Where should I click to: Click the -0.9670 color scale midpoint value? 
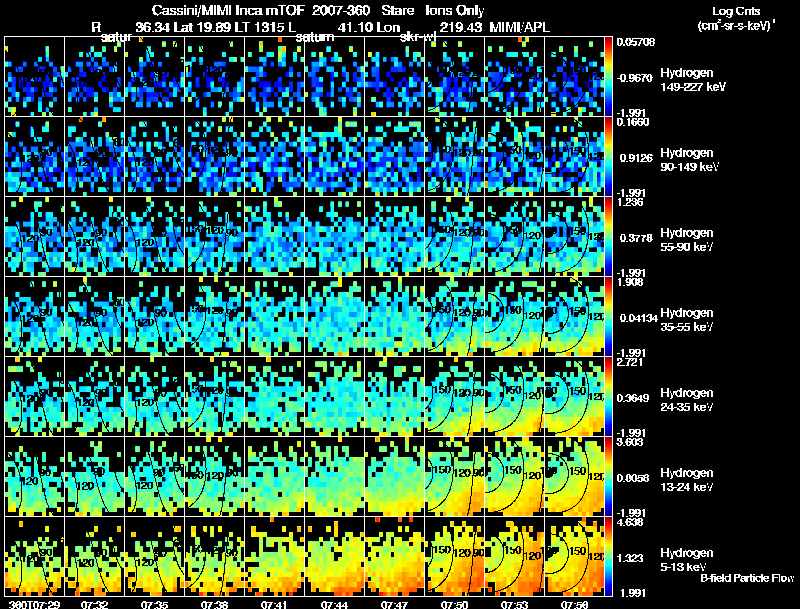click(634, 78)
